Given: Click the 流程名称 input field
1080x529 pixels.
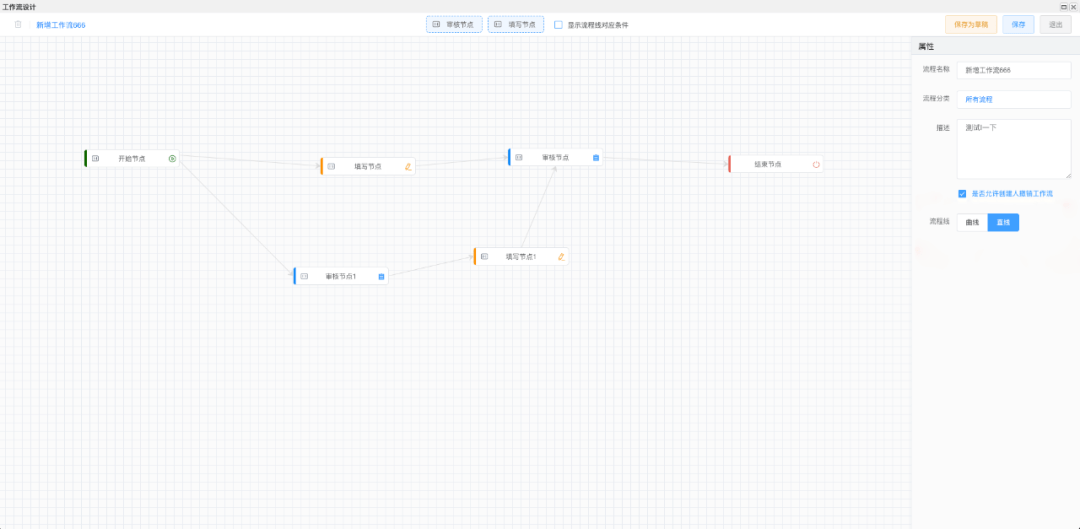Looking at the screenshot, I should 1013,70.
